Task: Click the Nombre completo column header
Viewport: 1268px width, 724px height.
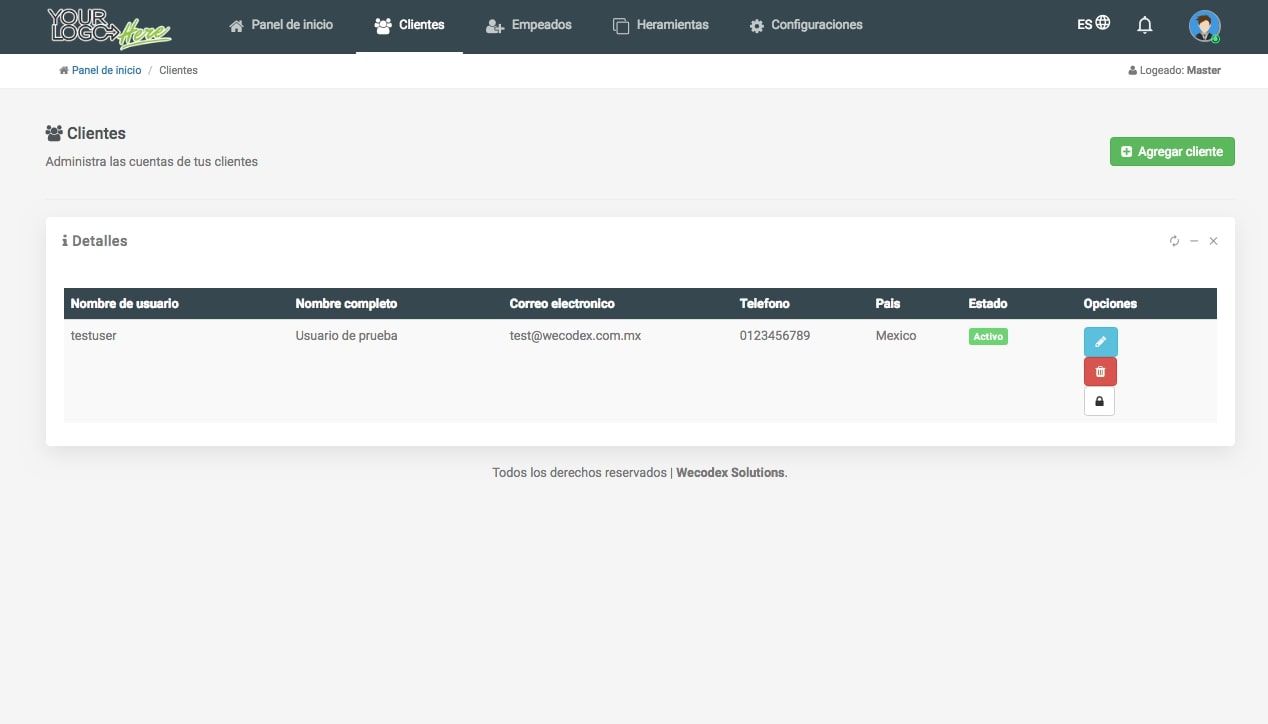Action: click(x=346, y=304)
